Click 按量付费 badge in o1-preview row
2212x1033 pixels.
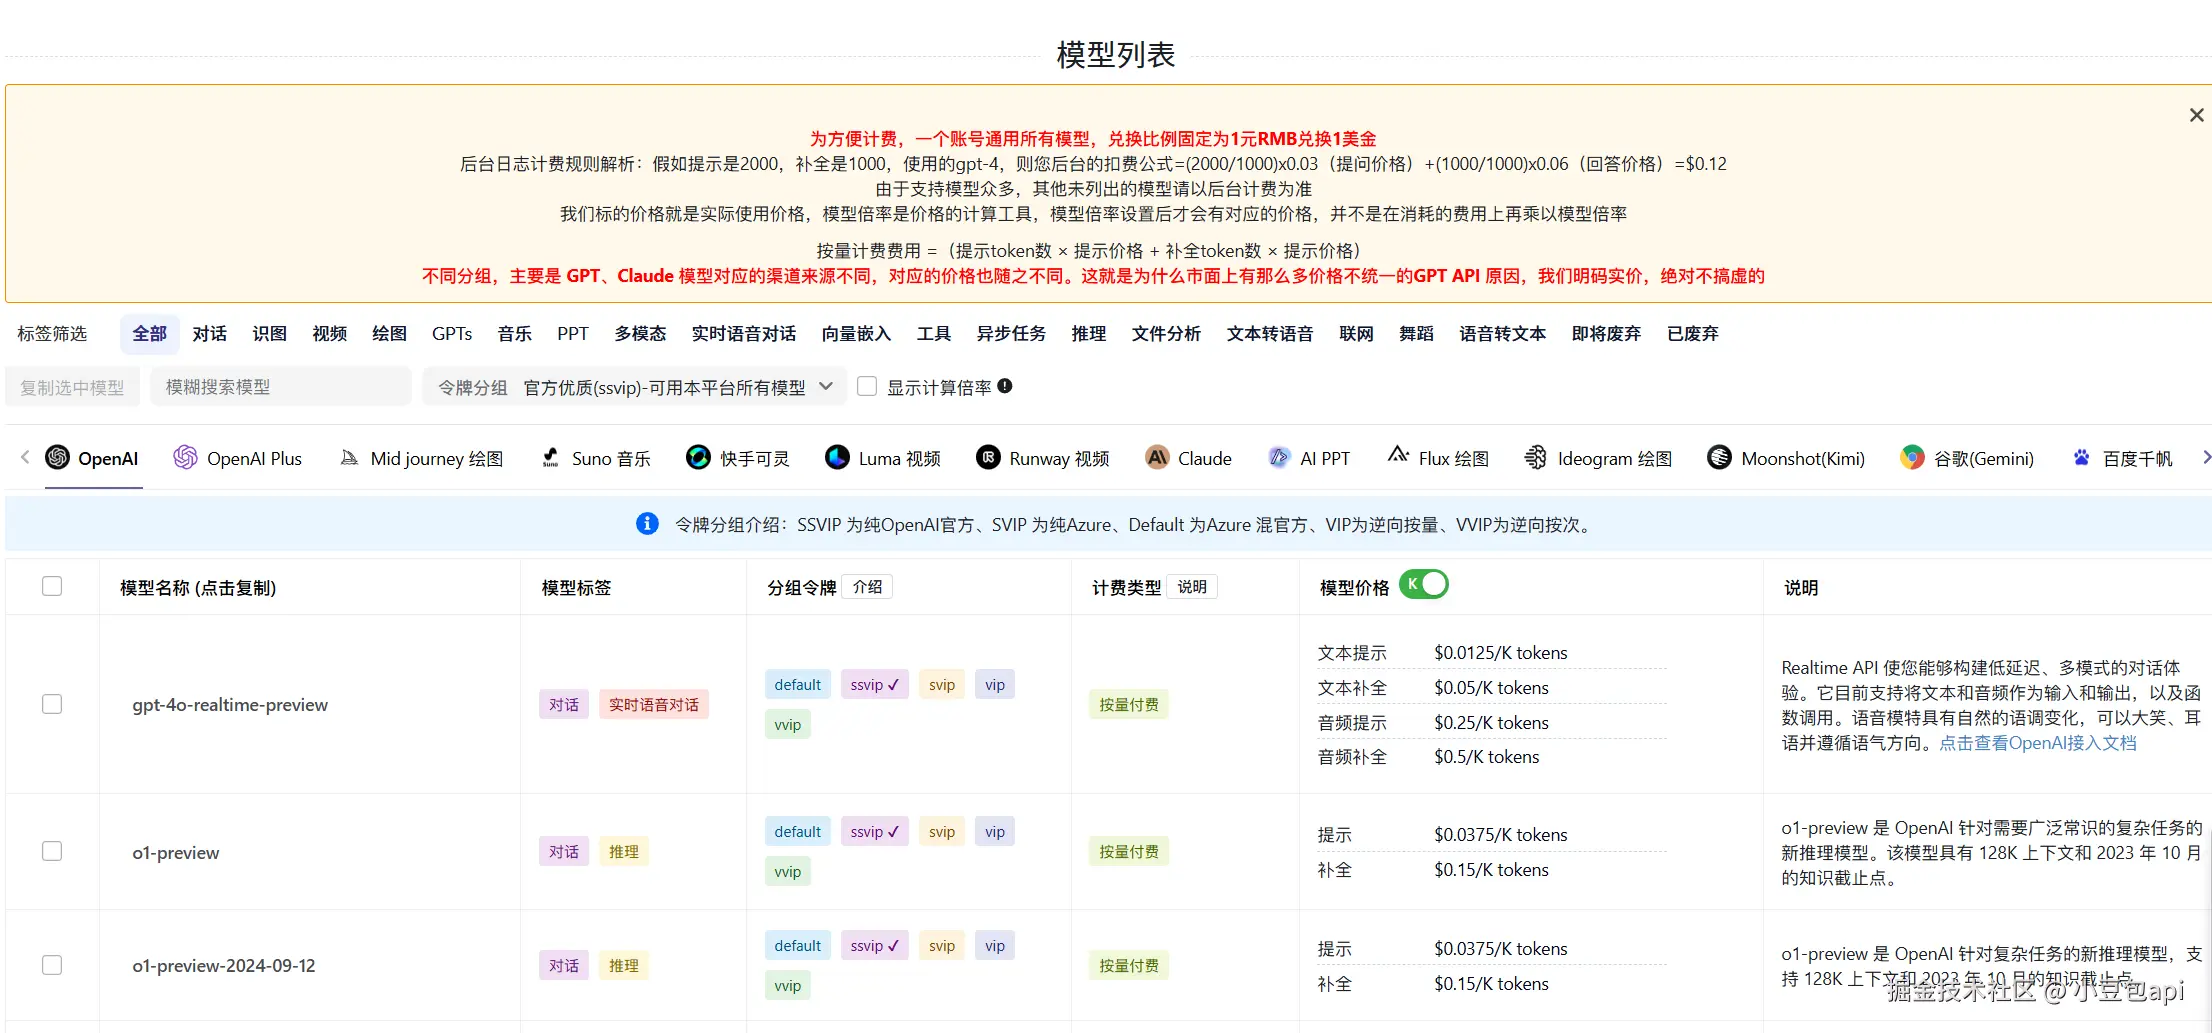coord(1129,852)
